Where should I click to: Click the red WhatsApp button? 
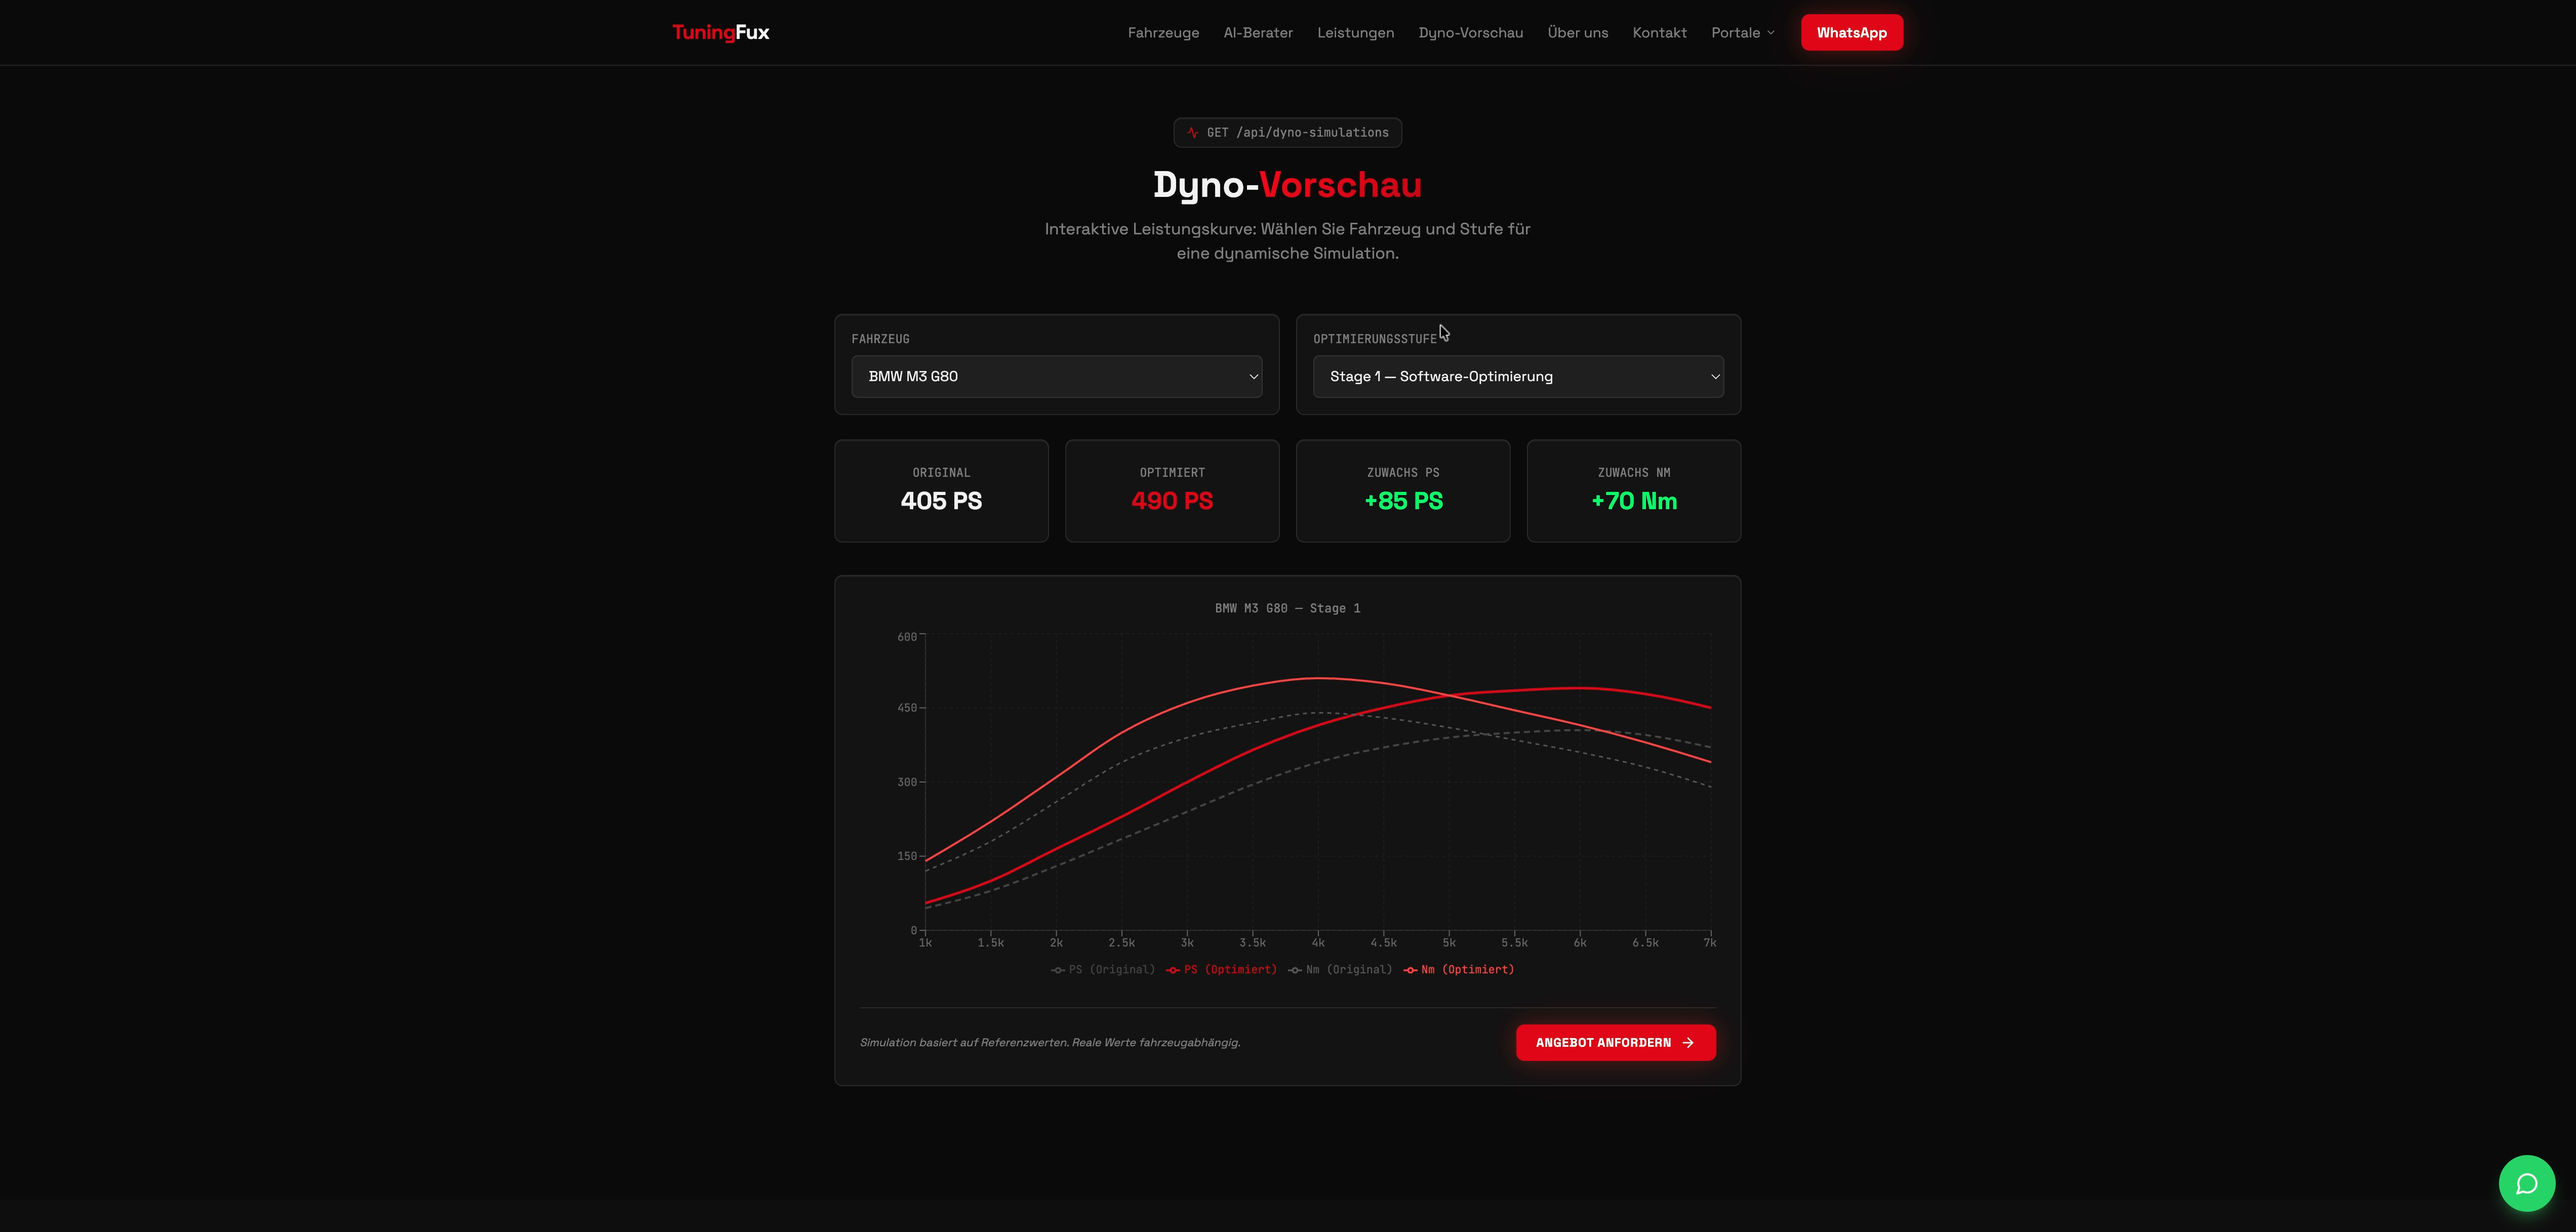click(1852, 32)
